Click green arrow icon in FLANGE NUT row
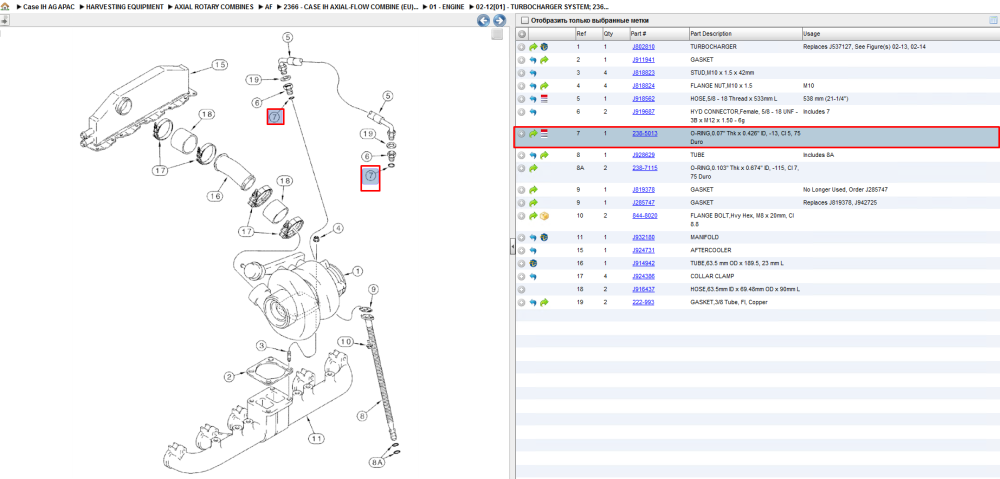The image size is (1000, 479). (544, 85)
